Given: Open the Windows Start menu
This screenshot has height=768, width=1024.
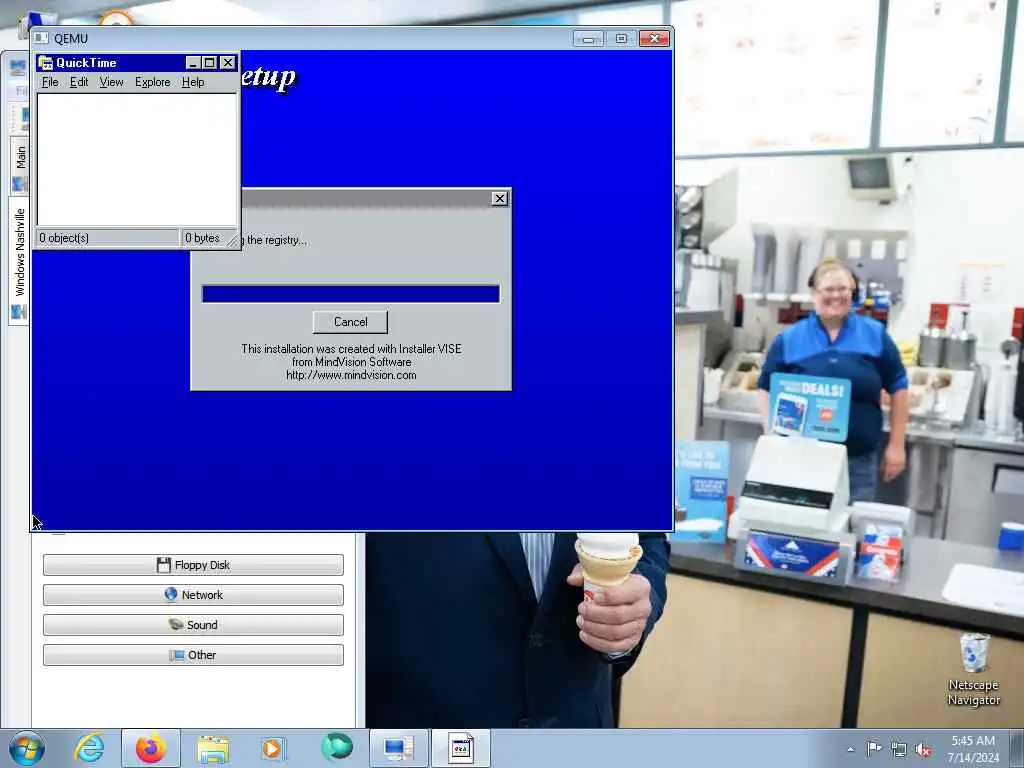Looking at the screenshot, I should coord(27,748).
